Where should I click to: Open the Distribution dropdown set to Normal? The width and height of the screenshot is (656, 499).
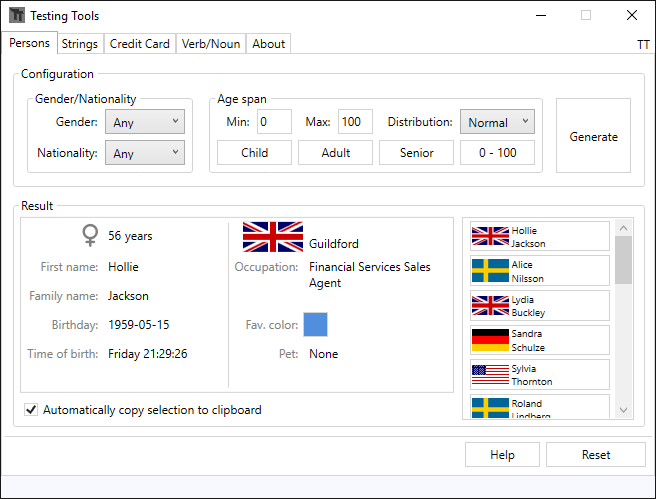click(x=497, y=122)
